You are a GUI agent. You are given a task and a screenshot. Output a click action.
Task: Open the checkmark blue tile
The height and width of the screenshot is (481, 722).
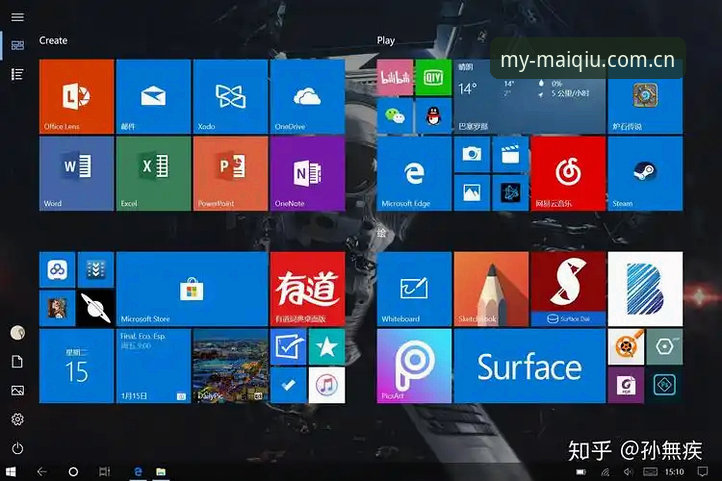coord(288,385)
